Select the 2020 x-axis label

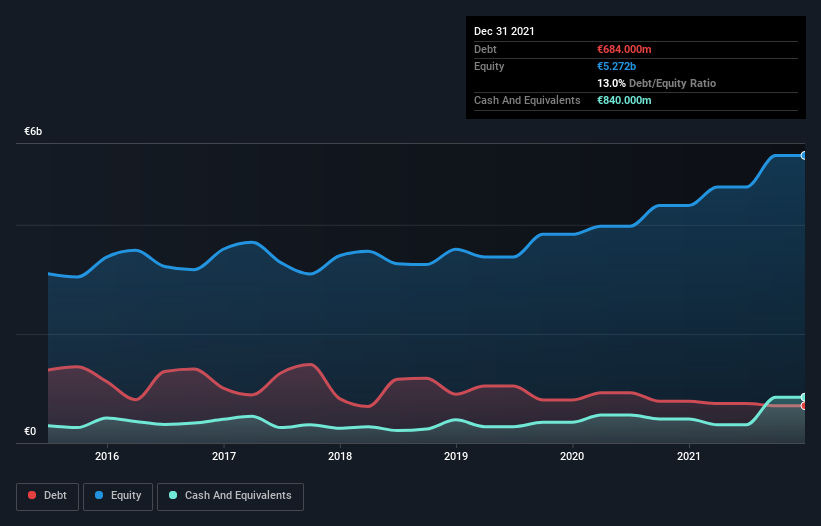tap(572, 456)
